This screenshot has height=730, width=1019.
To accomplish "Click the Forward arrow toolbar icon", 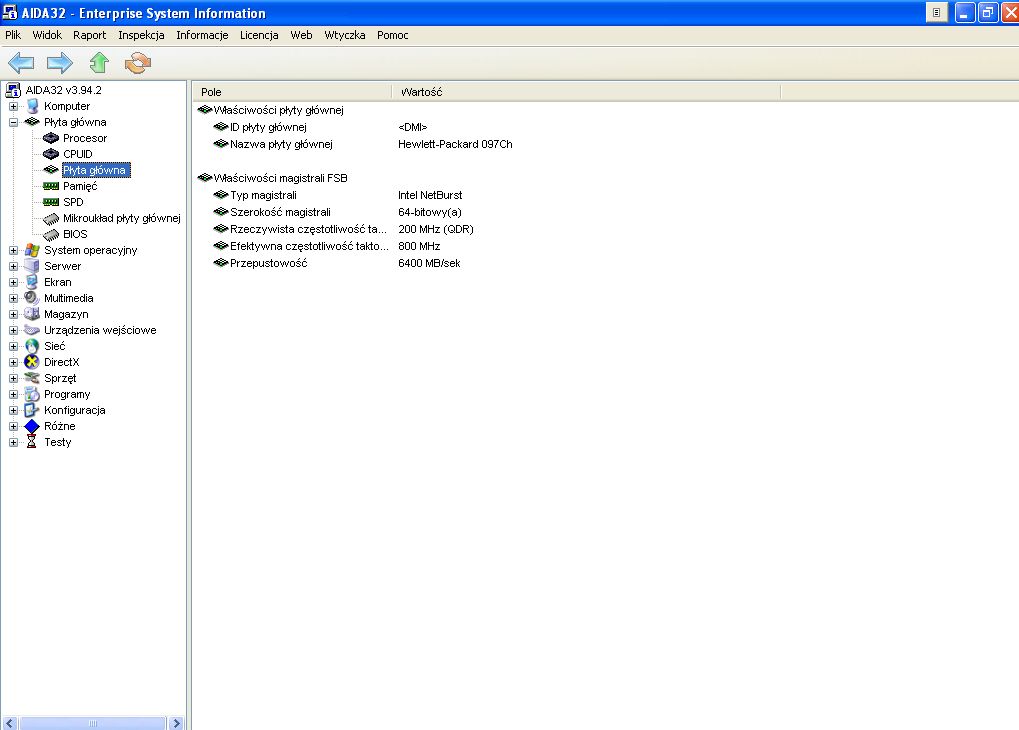I will 60,64.
